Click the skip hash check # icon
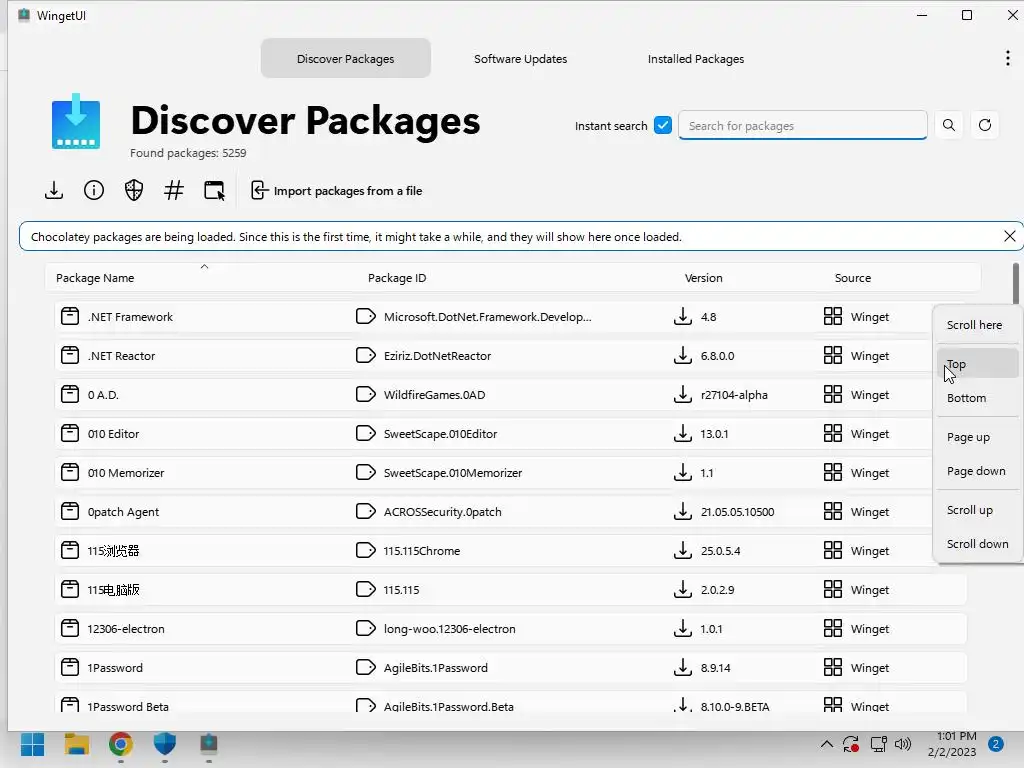Viewport: 1024px width, 768px height. point(174,191)
